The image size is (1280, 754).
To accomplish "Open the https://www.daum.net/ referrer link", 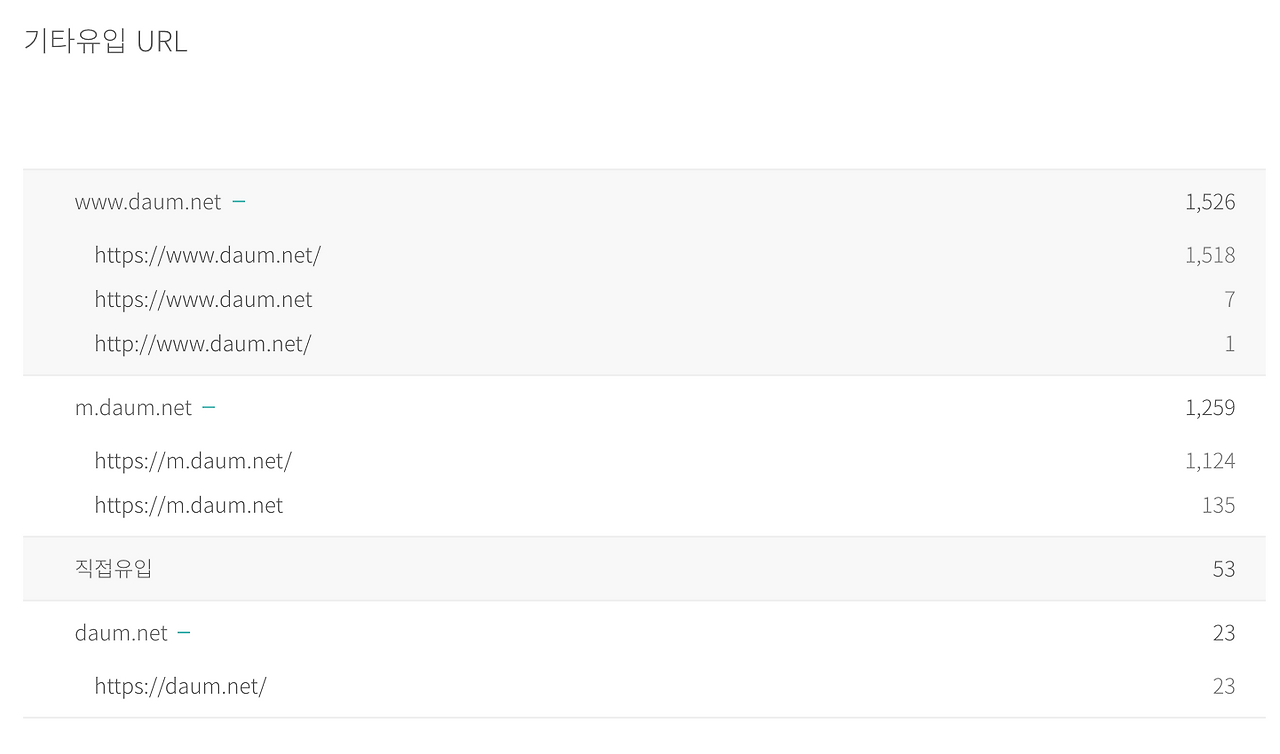I will 207,255.
